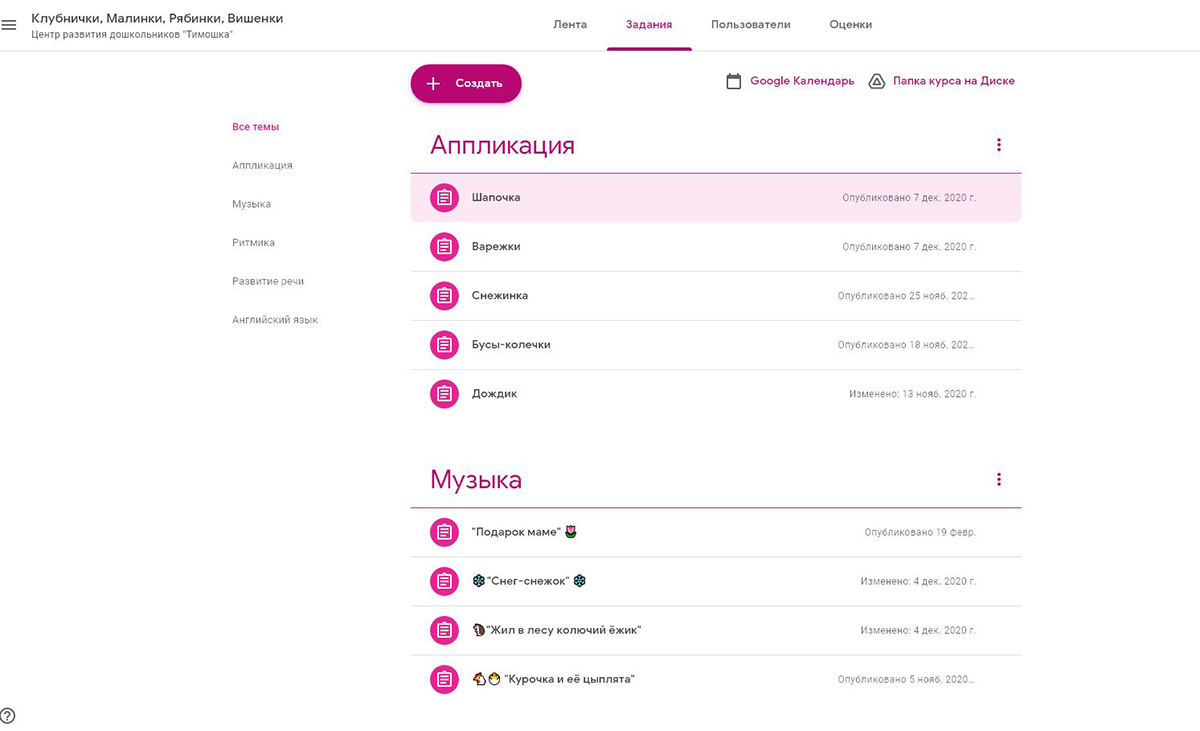1200x731 pixels.
Task: Select Английский язык topic in sidebar
Action: pos(275,320)
